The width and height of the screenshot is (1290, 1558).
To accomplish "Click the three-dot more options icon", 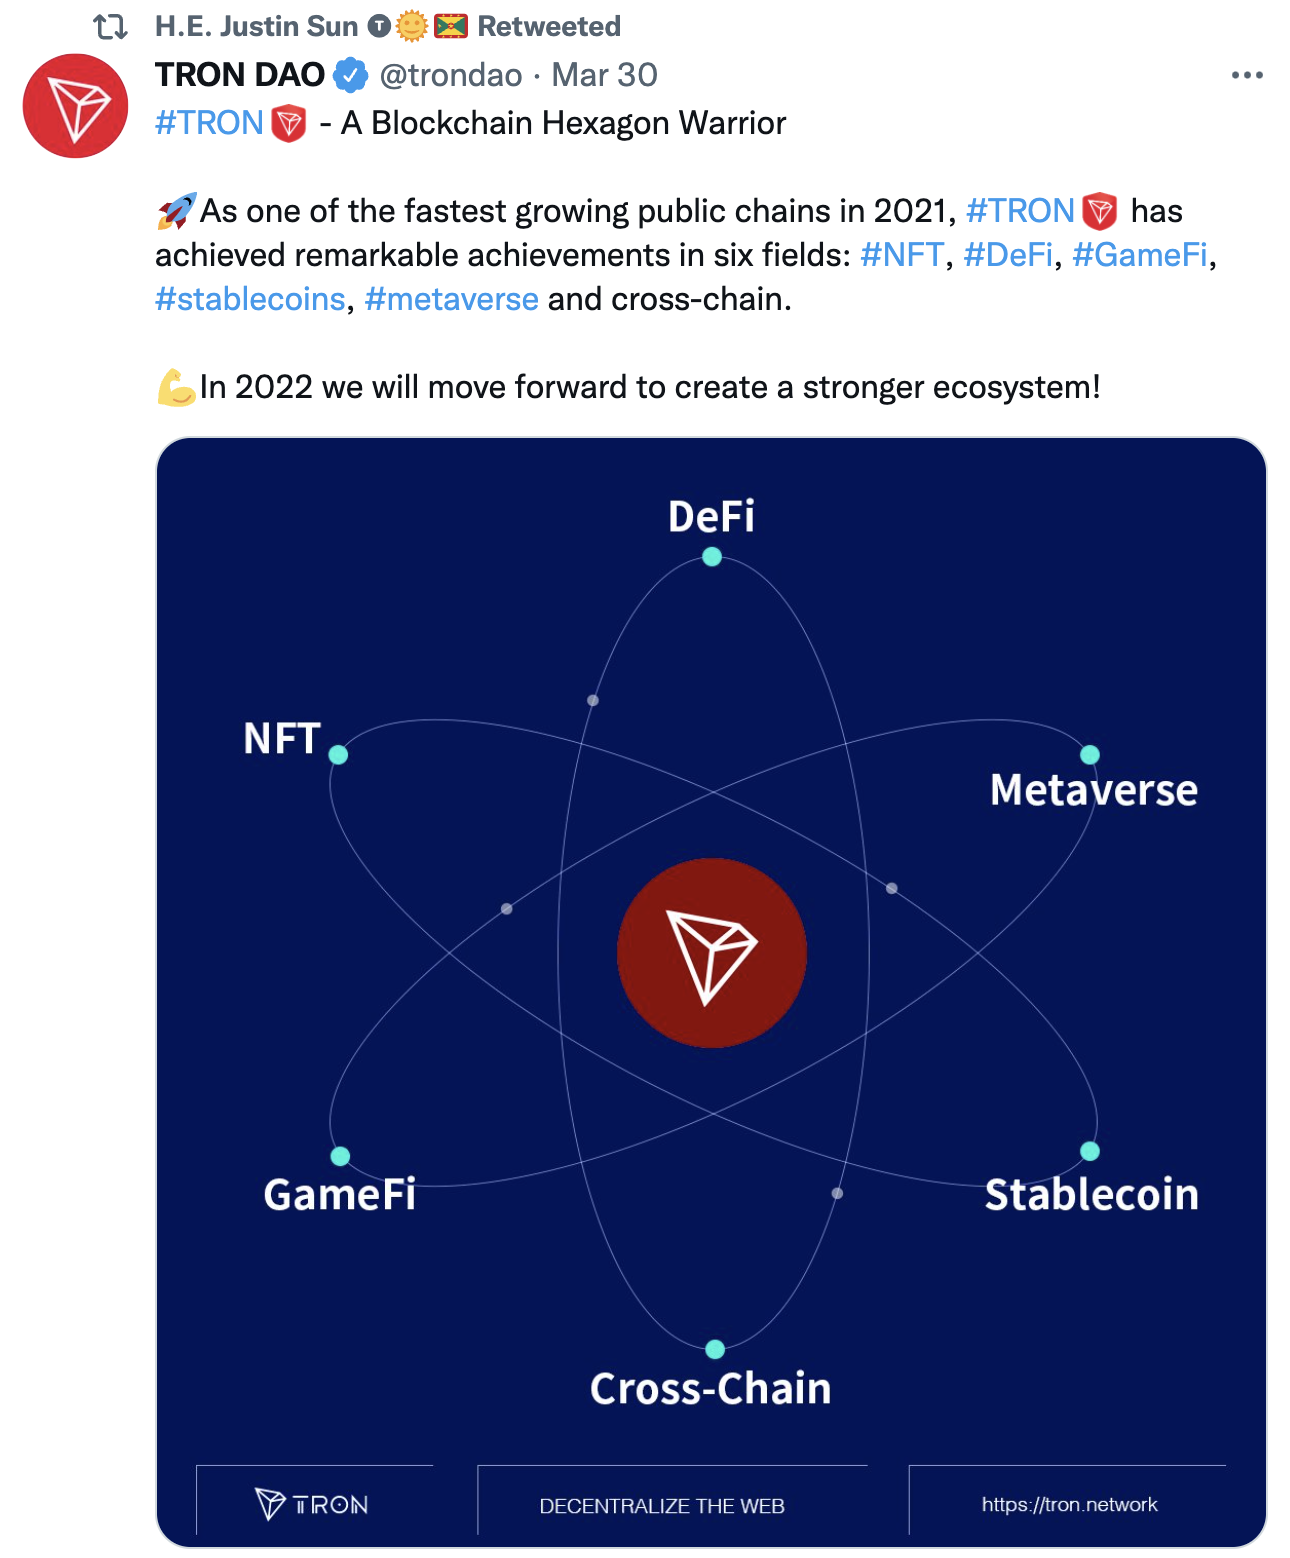I will 1247,75.
